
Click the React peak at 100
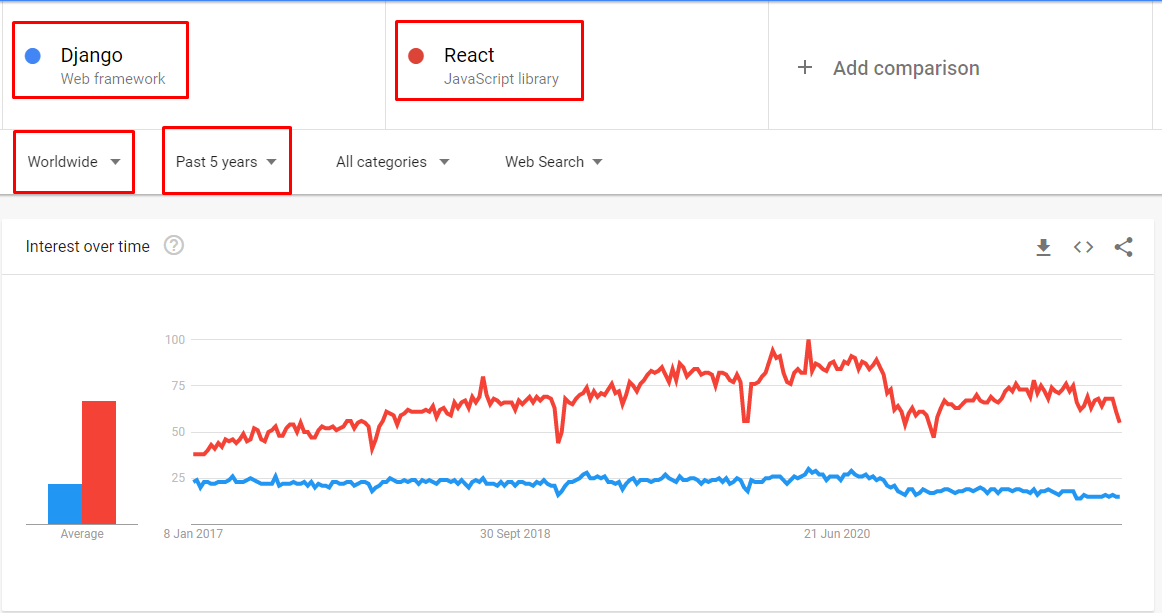(x=808, y=341)
